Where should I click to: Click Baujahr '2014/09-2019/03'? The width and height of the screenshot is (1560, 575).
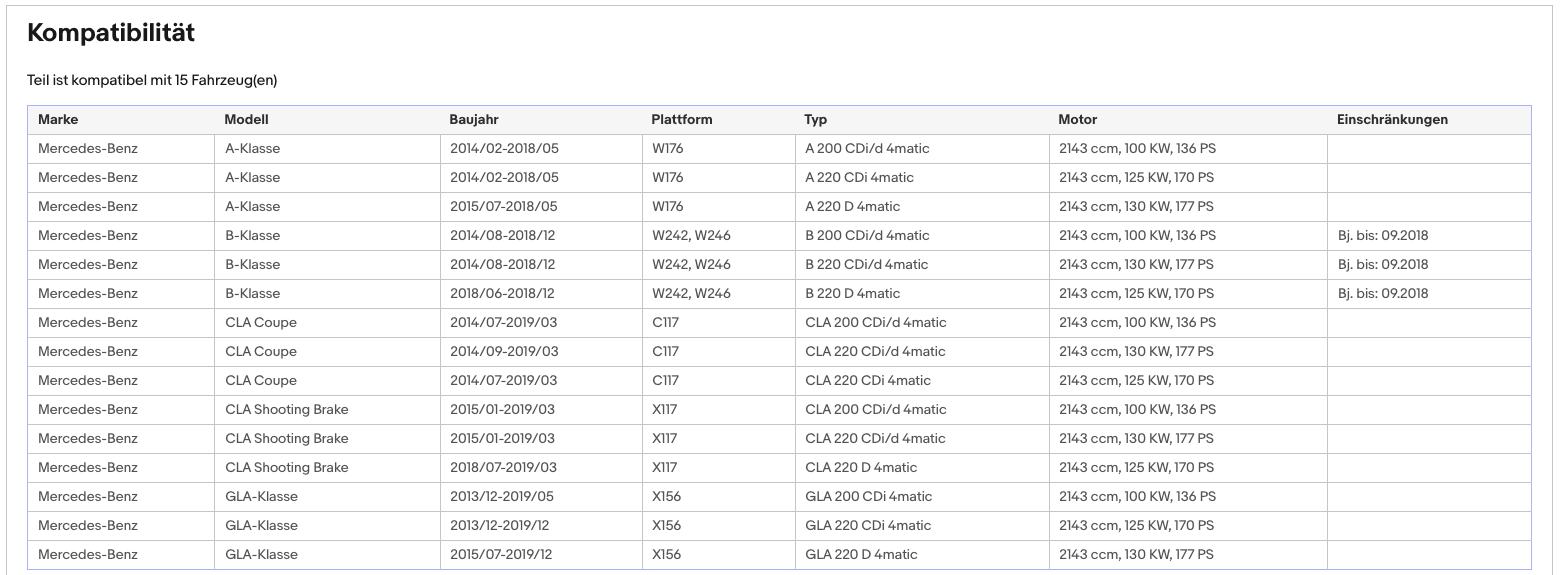(x=504, y=352)
